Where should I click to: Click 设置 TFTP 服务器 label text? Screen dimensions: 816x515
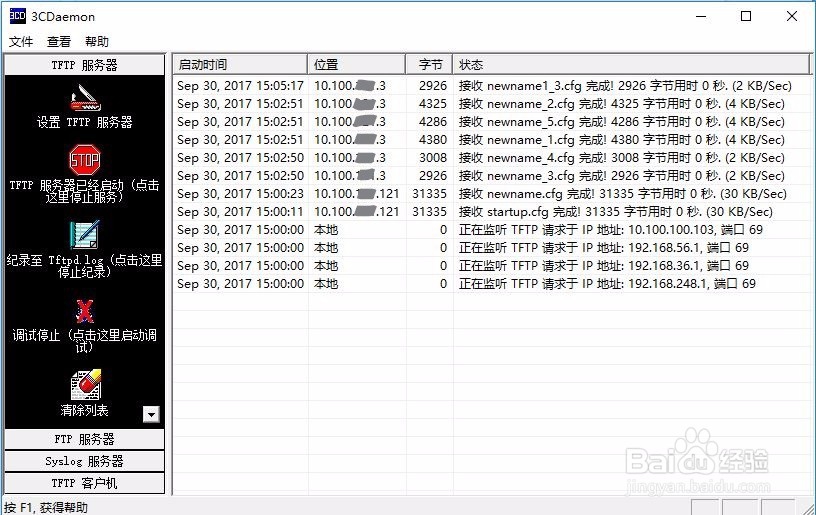[x=84, y=122]
